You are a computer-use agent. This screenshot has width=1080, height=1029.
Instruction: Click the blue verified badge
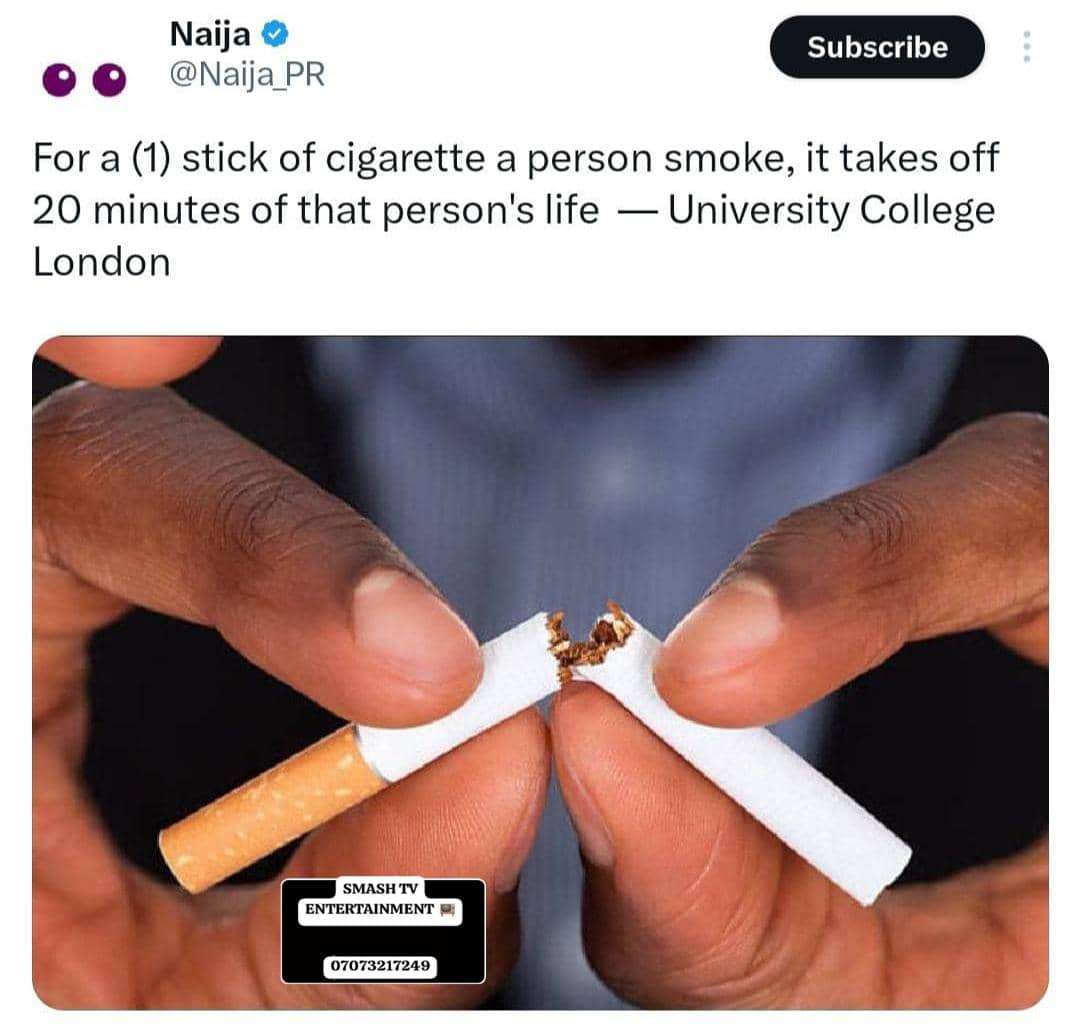(x=276, y=34)
